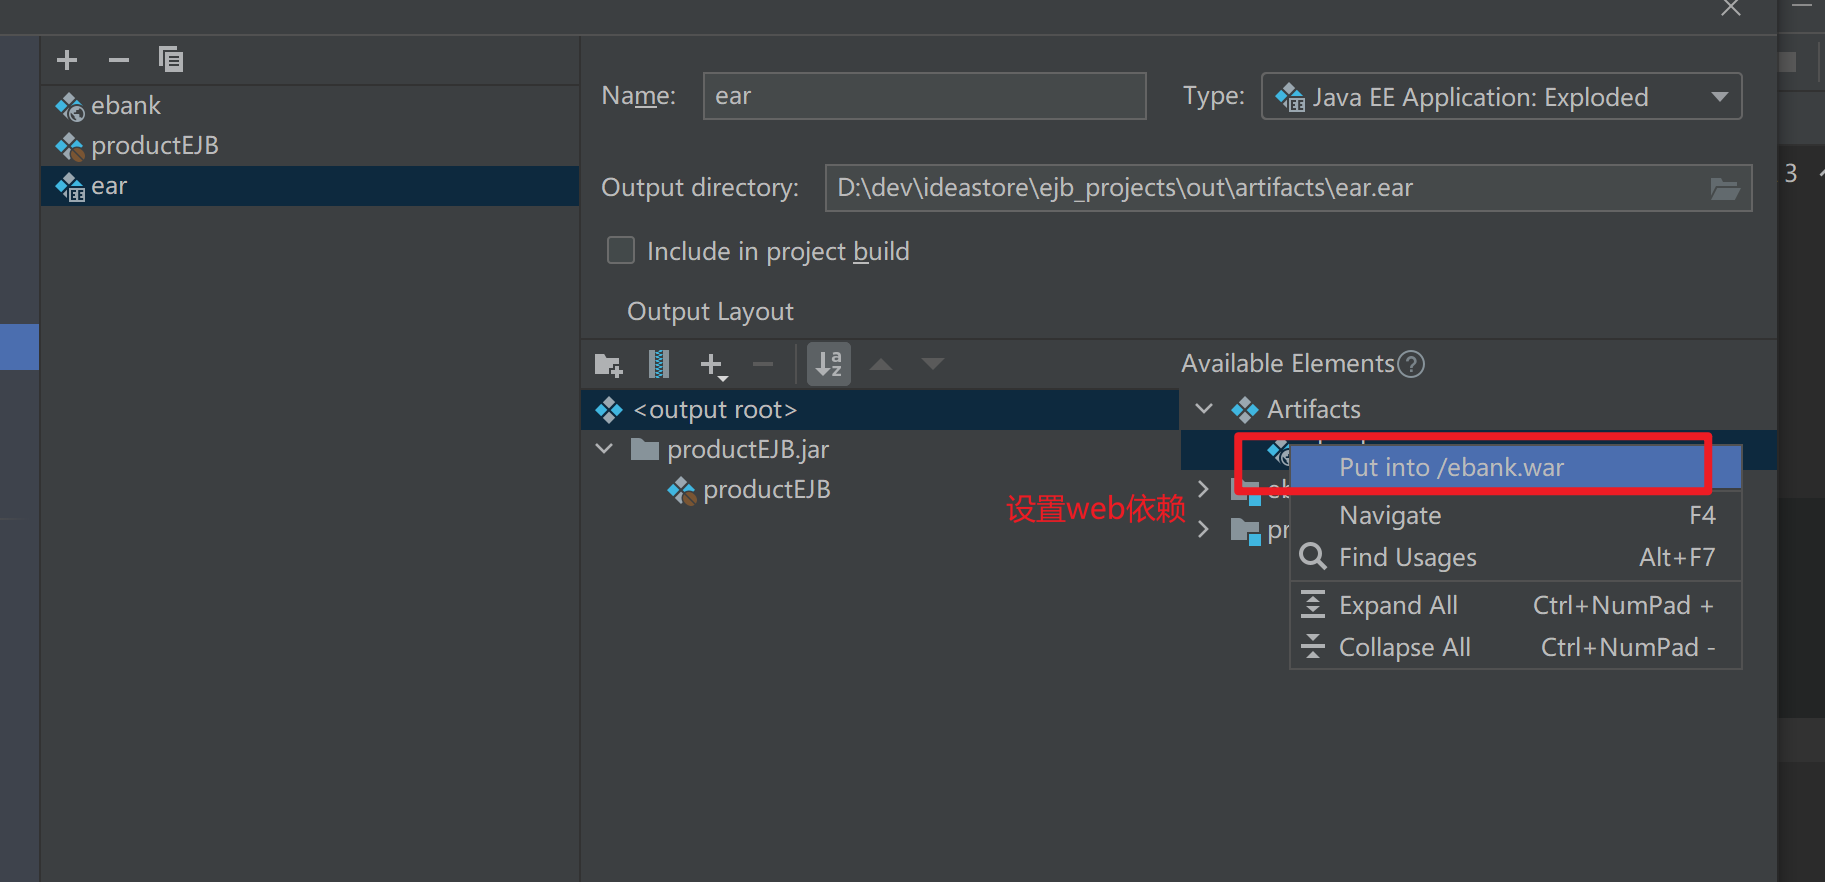The image size is (1825, 882).
Task: Collapse the productEJB.jar node
Action: point(604,449)
